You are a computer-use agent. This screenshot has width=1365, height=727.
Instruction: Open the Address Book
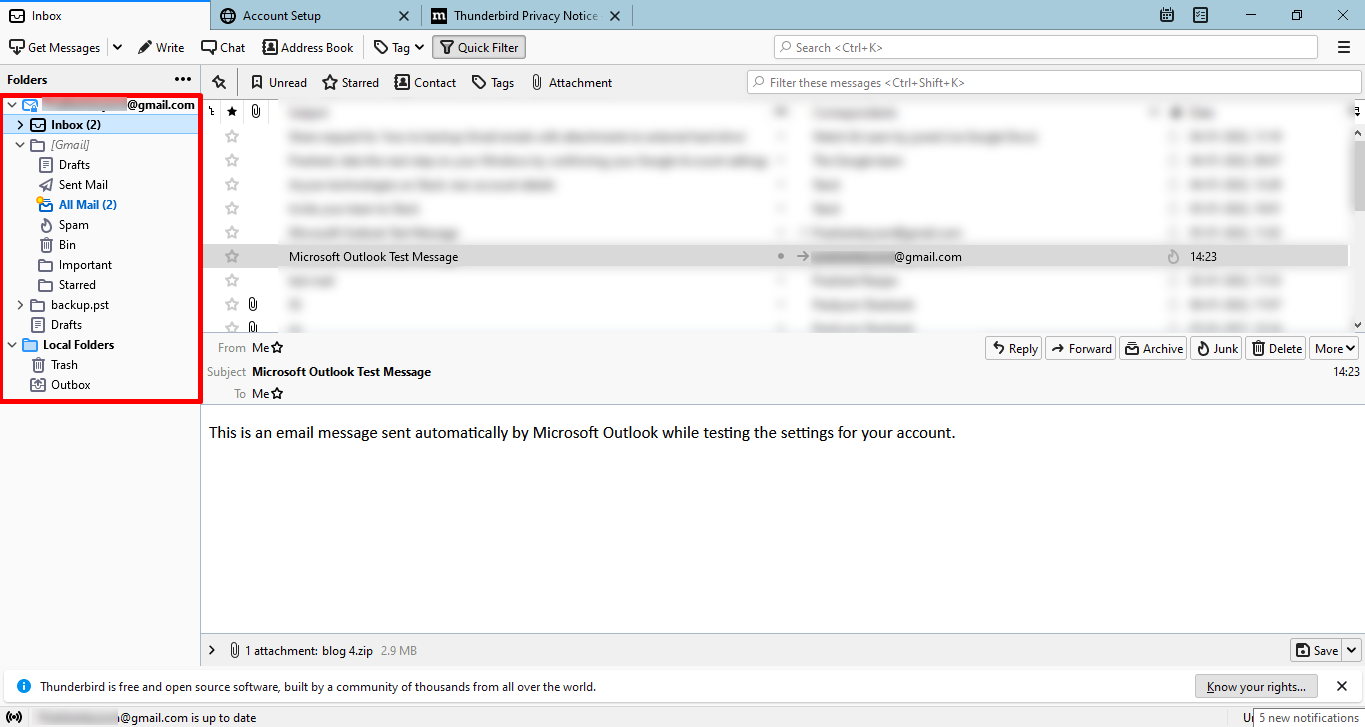coord(308,47)
